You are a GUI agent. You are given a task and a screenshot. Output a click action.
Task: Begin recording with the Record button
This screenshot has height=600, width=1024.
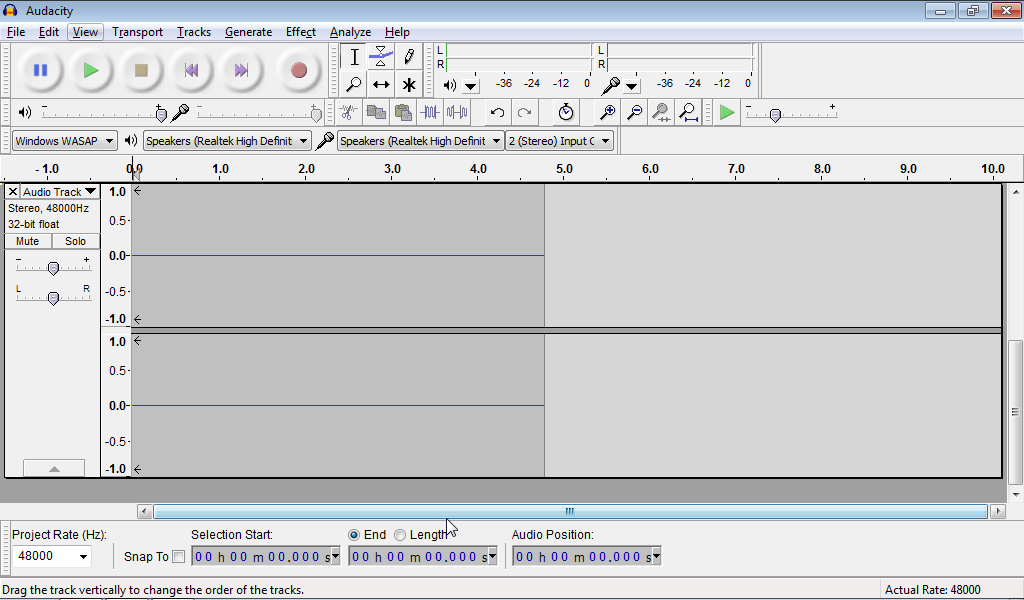(x=298, y=70)
